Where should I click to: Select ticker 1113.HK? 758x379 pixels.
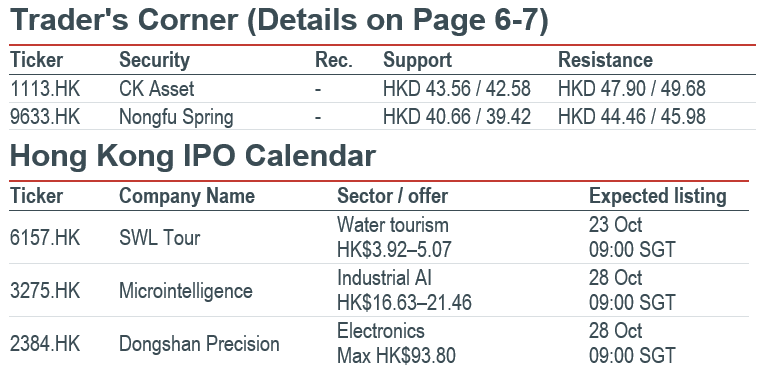tap(45, 89)
